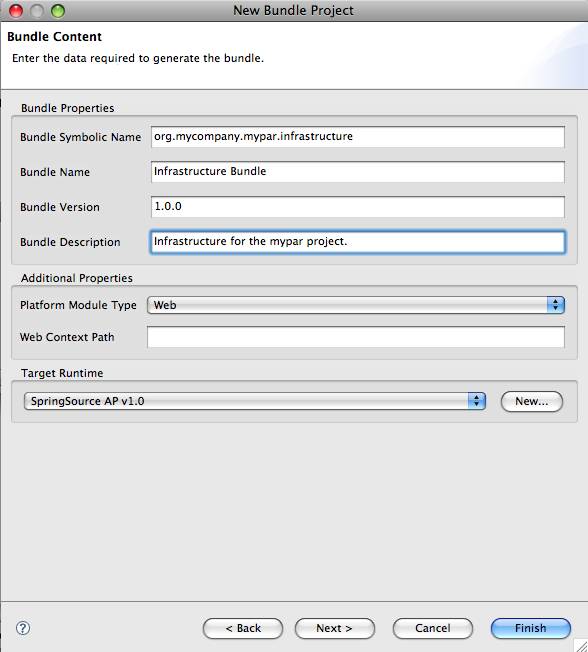Screen dimensions: 588x652
Task: Open the Platform Module Type dropdown arrows
Action: coord(556,305)
